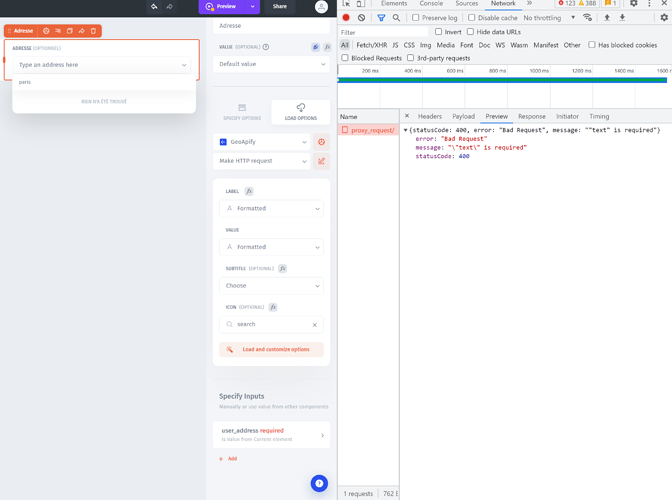The height and width of the screenshot is (500, 672).
Task: Export HAR file with download arrow
Action: [622, 18]
